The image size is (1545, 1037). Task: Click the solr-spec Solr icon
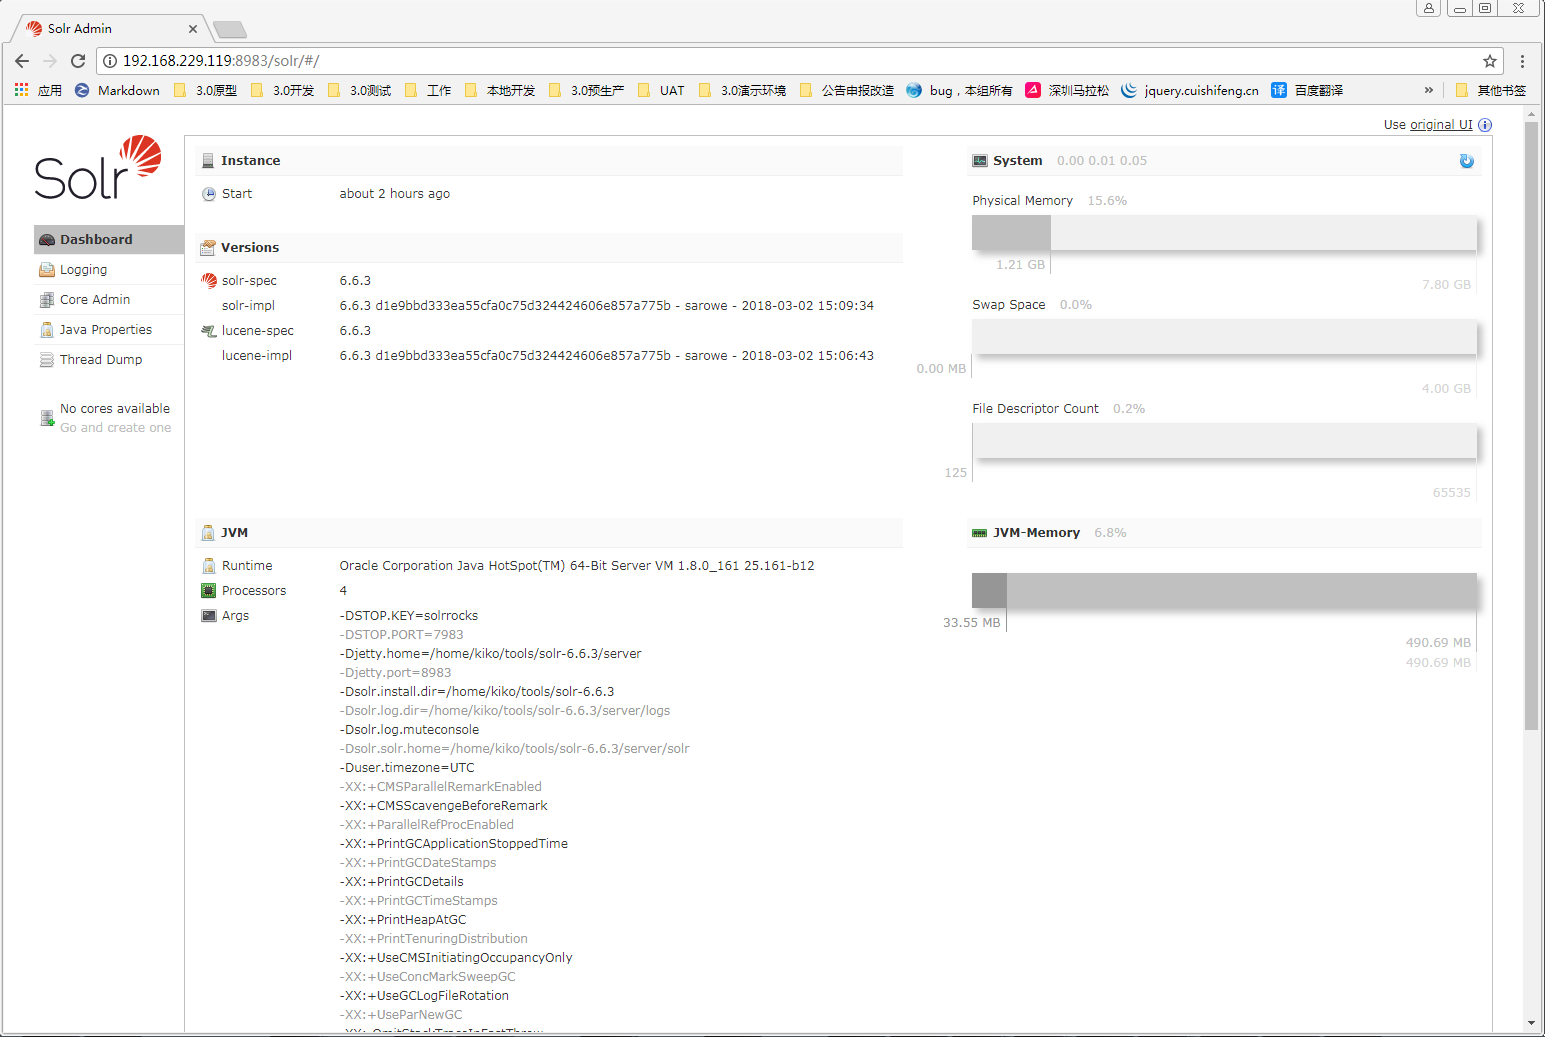209,281
